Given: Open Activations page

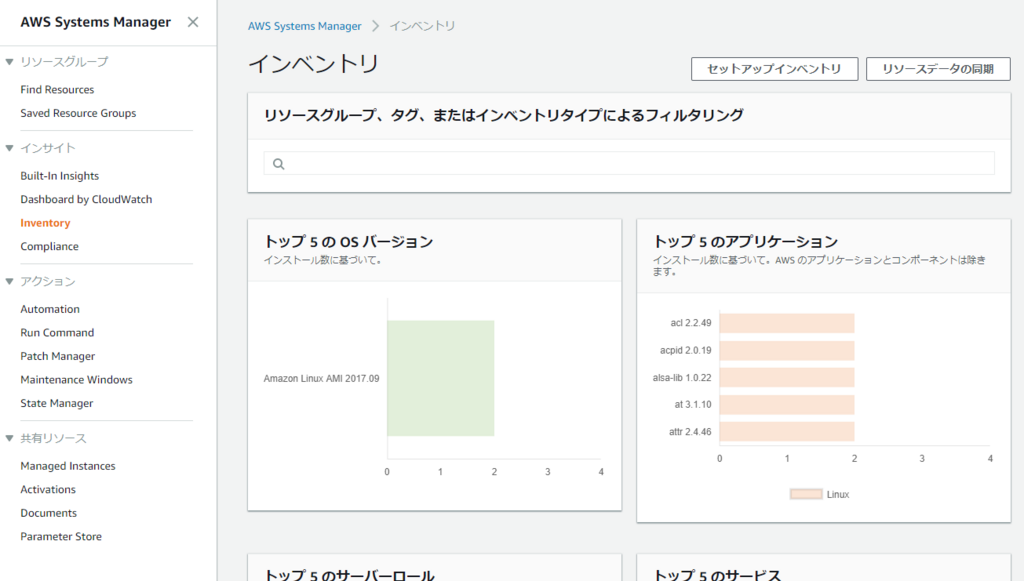Looking at the screenshot, I should pos(48,489).
